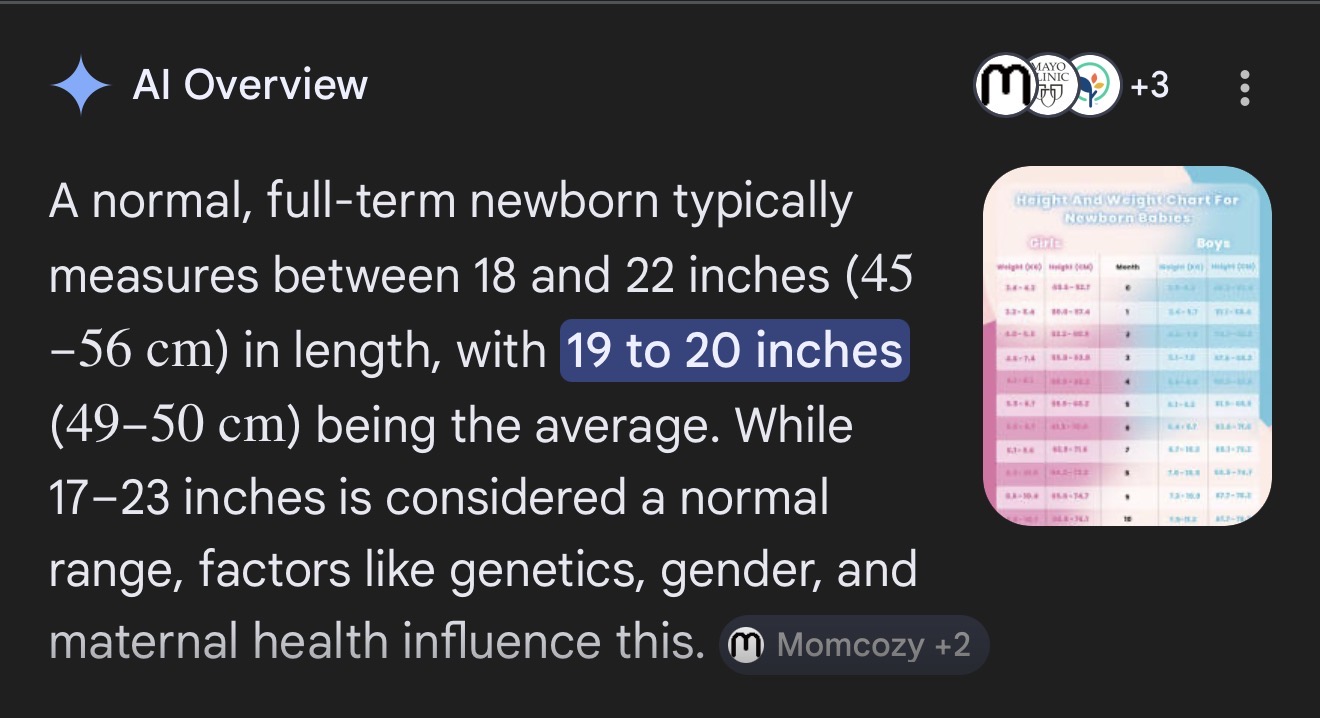
Task: Expand the +2 citations beside Momcozy
Action: [x=952, y=646]
